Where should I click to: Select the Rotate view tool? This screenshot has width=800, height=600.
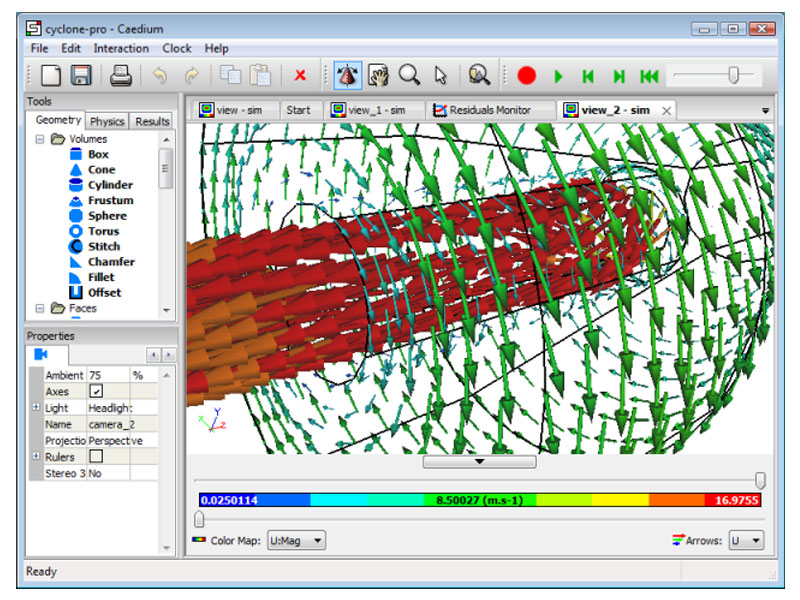pos(347,75)
